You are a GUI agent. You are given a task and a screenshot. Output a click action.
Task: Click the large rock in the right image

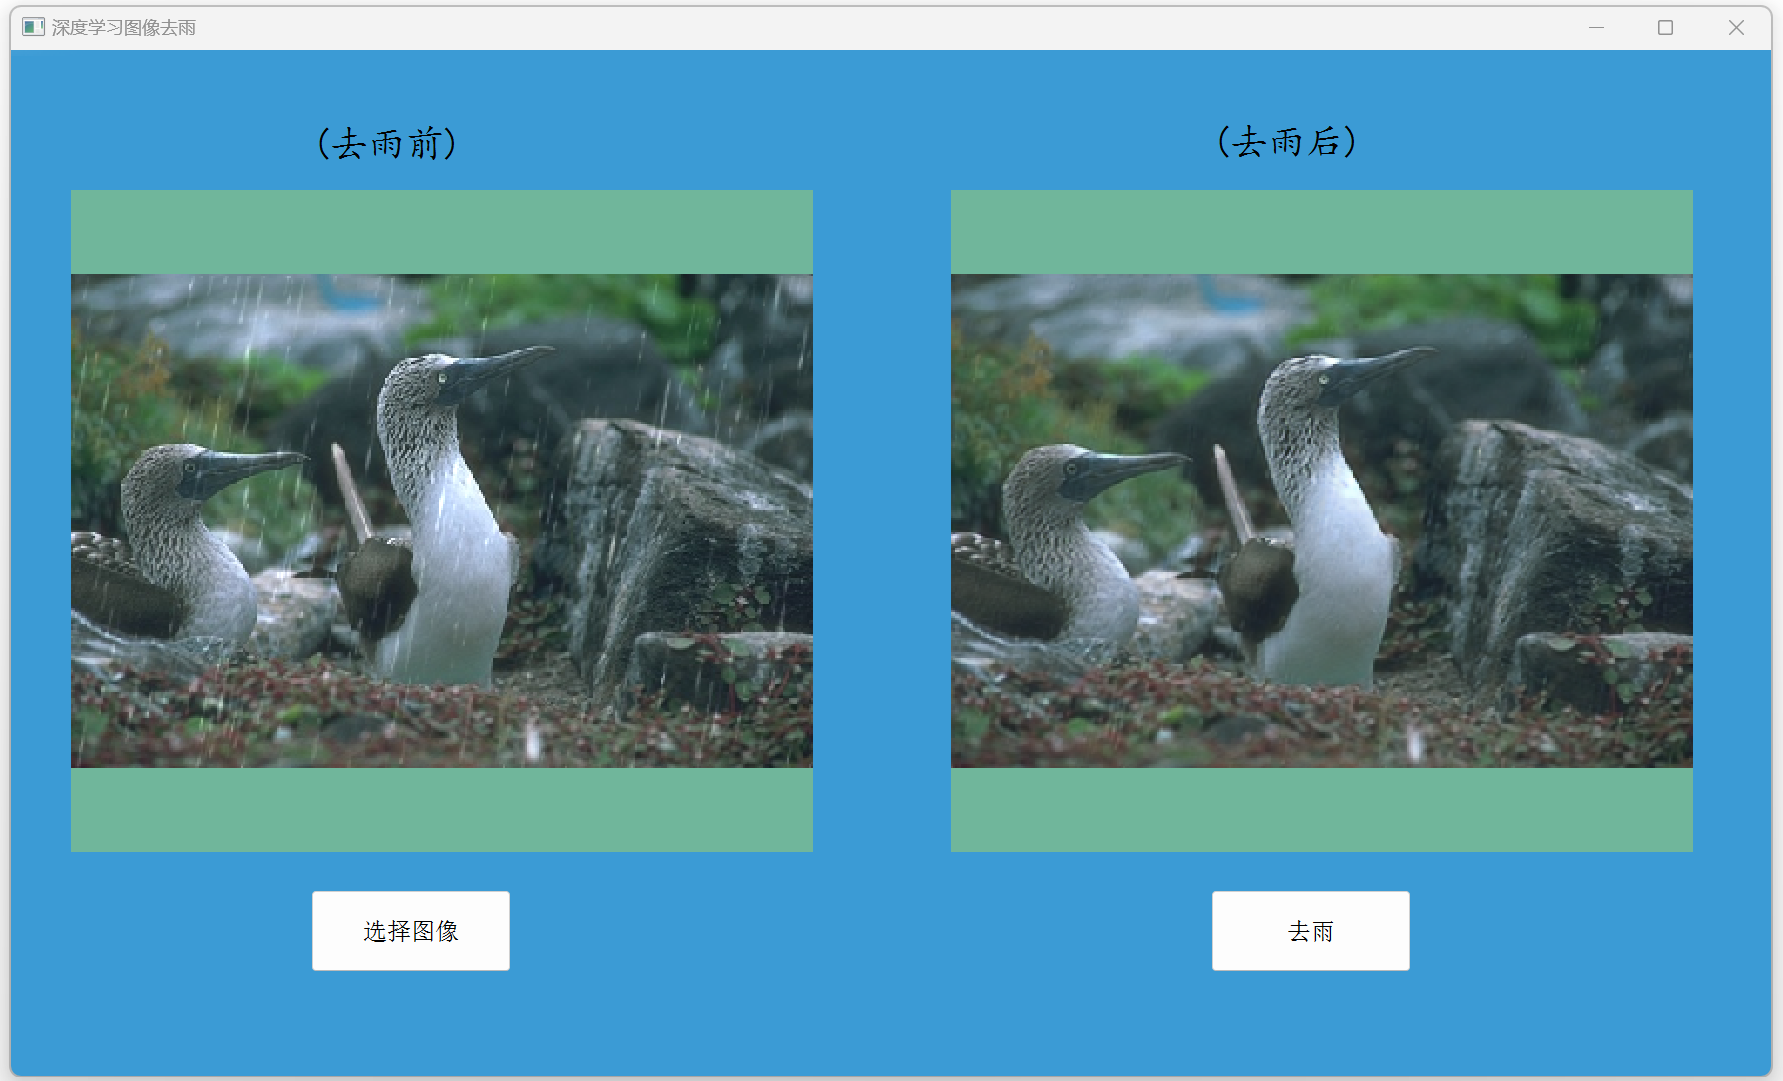[x=1560, y=540]
